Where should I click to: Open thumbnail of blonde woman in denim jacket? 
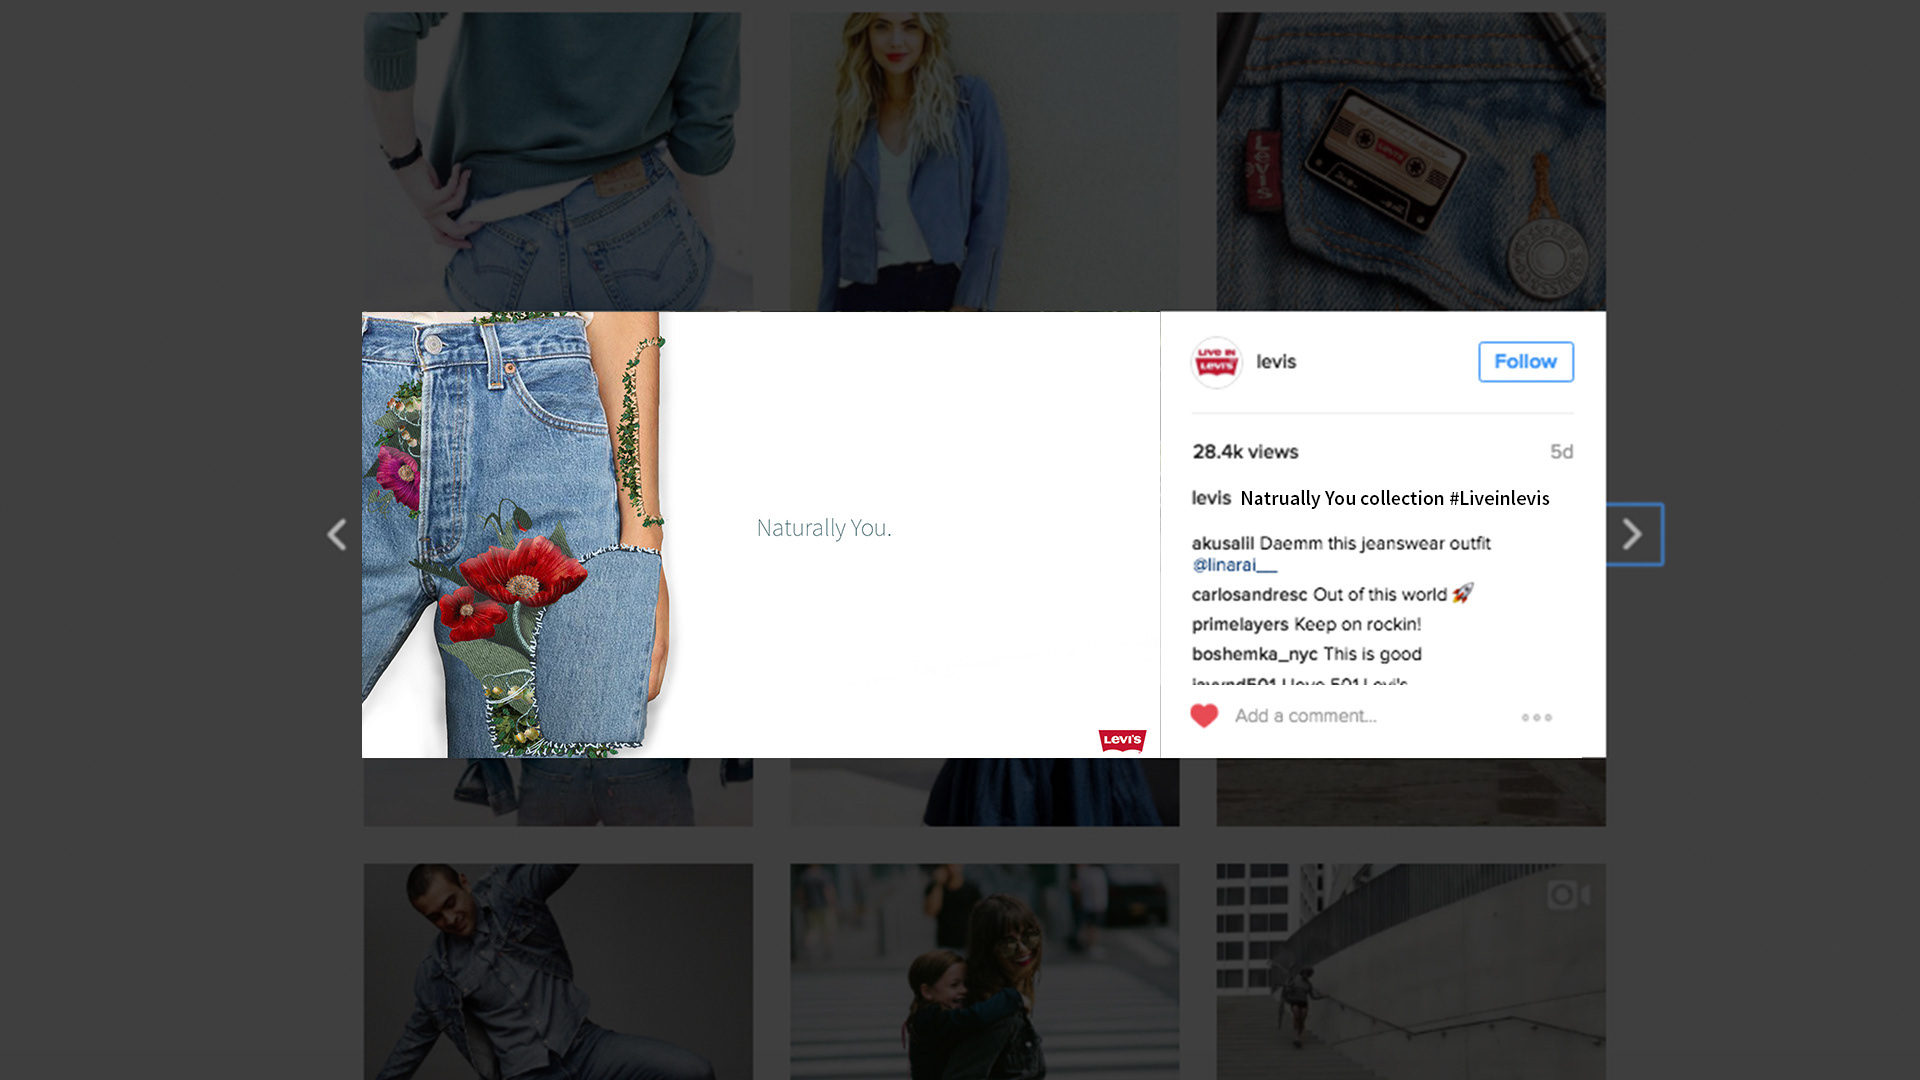coord(984,161)
